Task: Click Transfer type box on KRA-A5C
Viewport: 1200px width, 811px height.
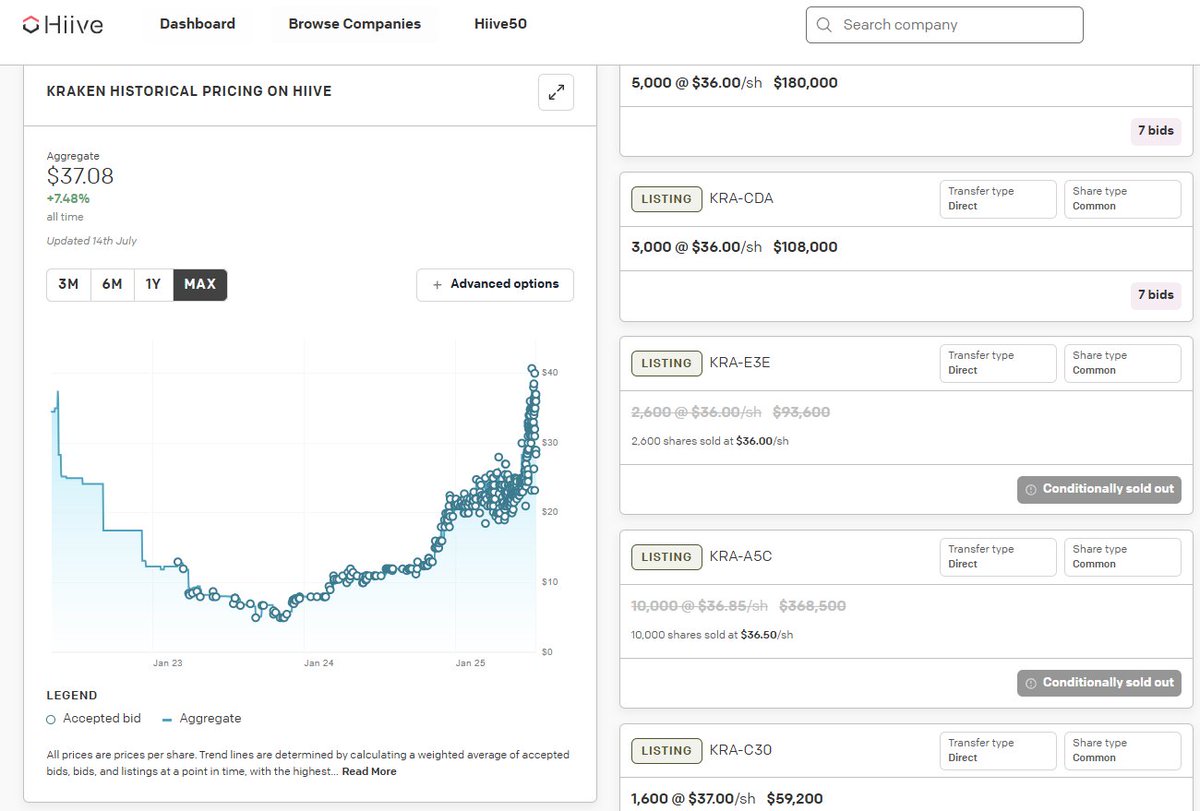Action: [998, 557]
